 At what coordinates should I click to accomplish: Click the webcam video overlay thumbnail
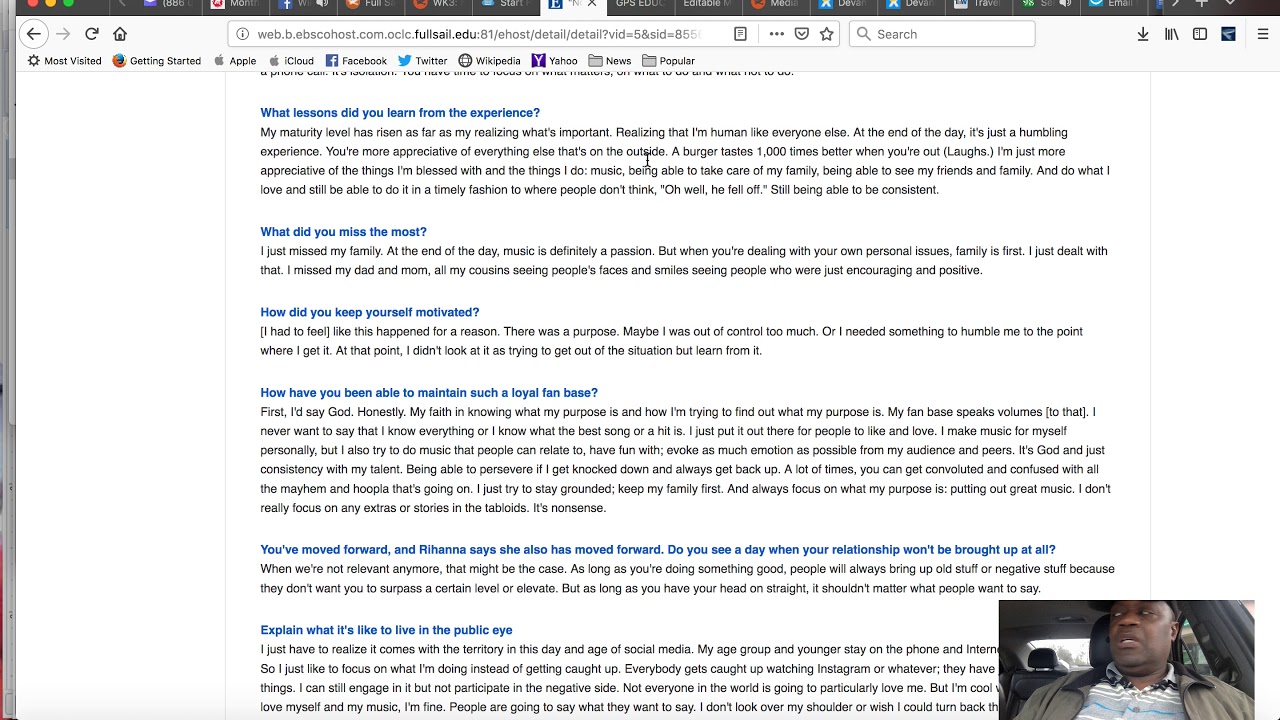pos(1126,660)
